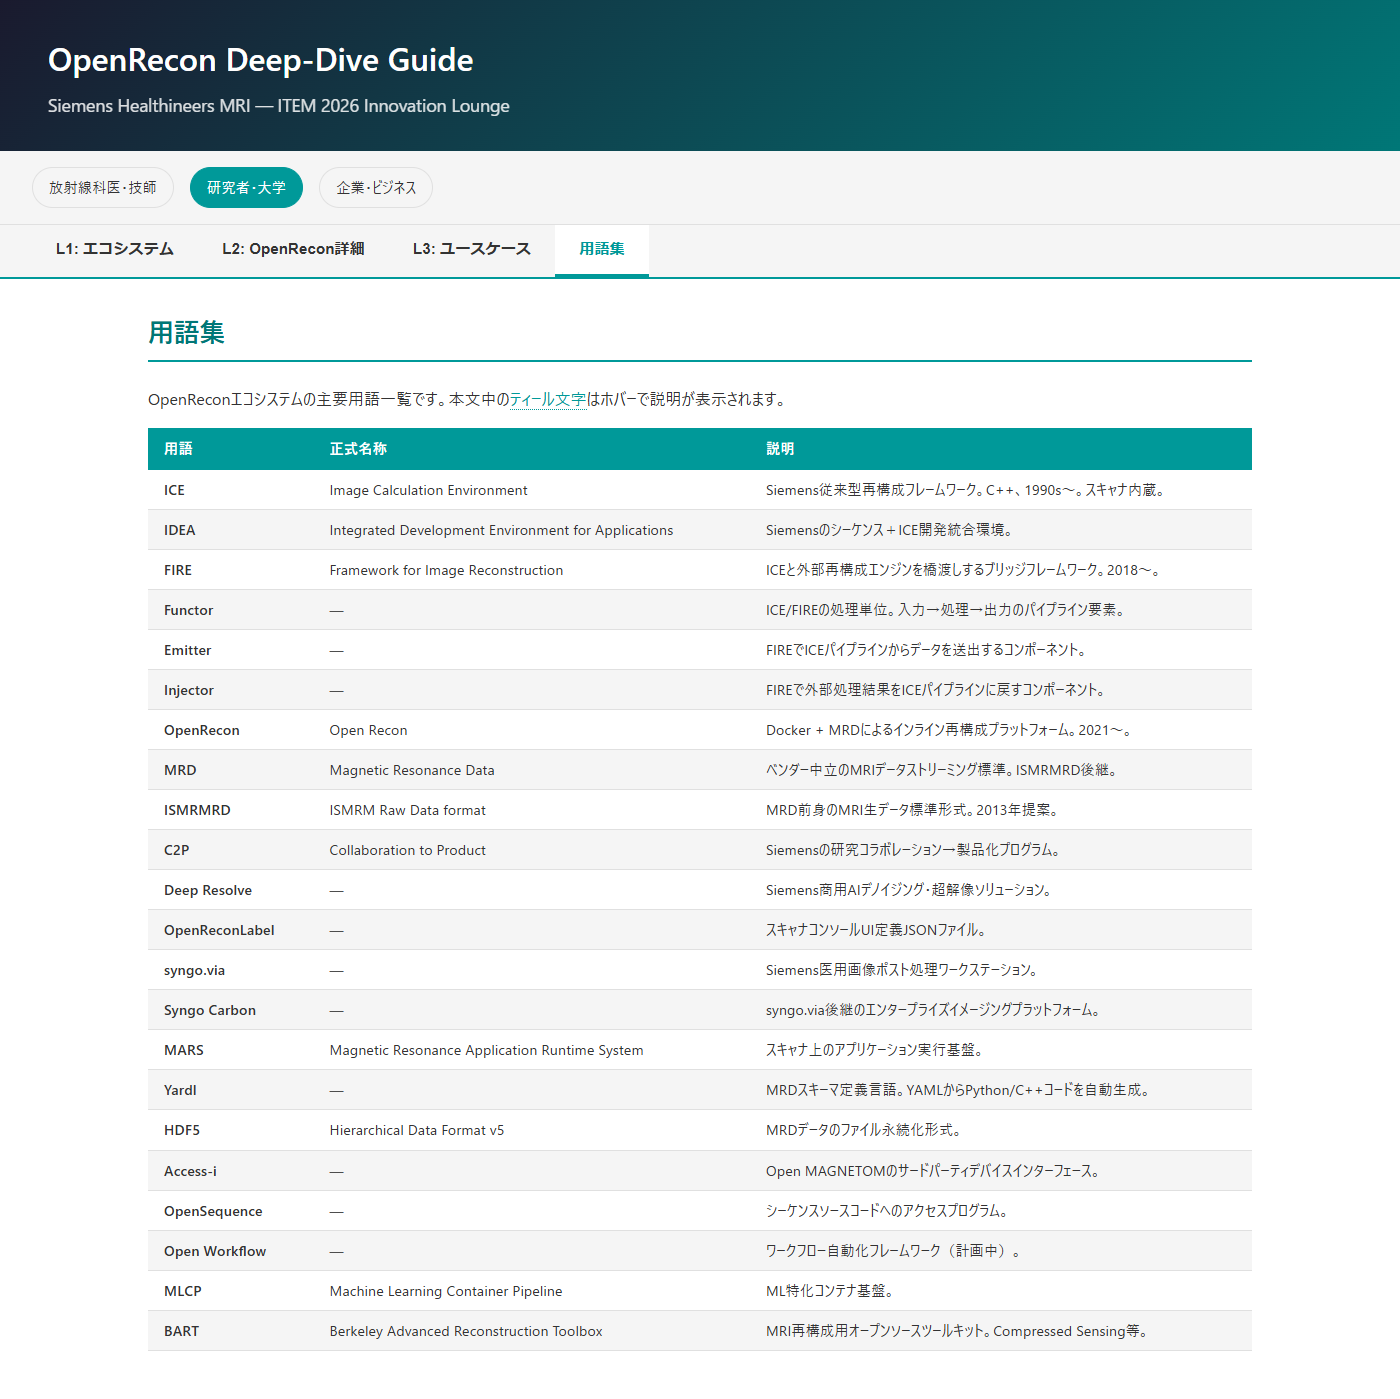Go to the L3: ユースケース tab
This screenshot has height=1399, width=1400.
pos(471,249)
